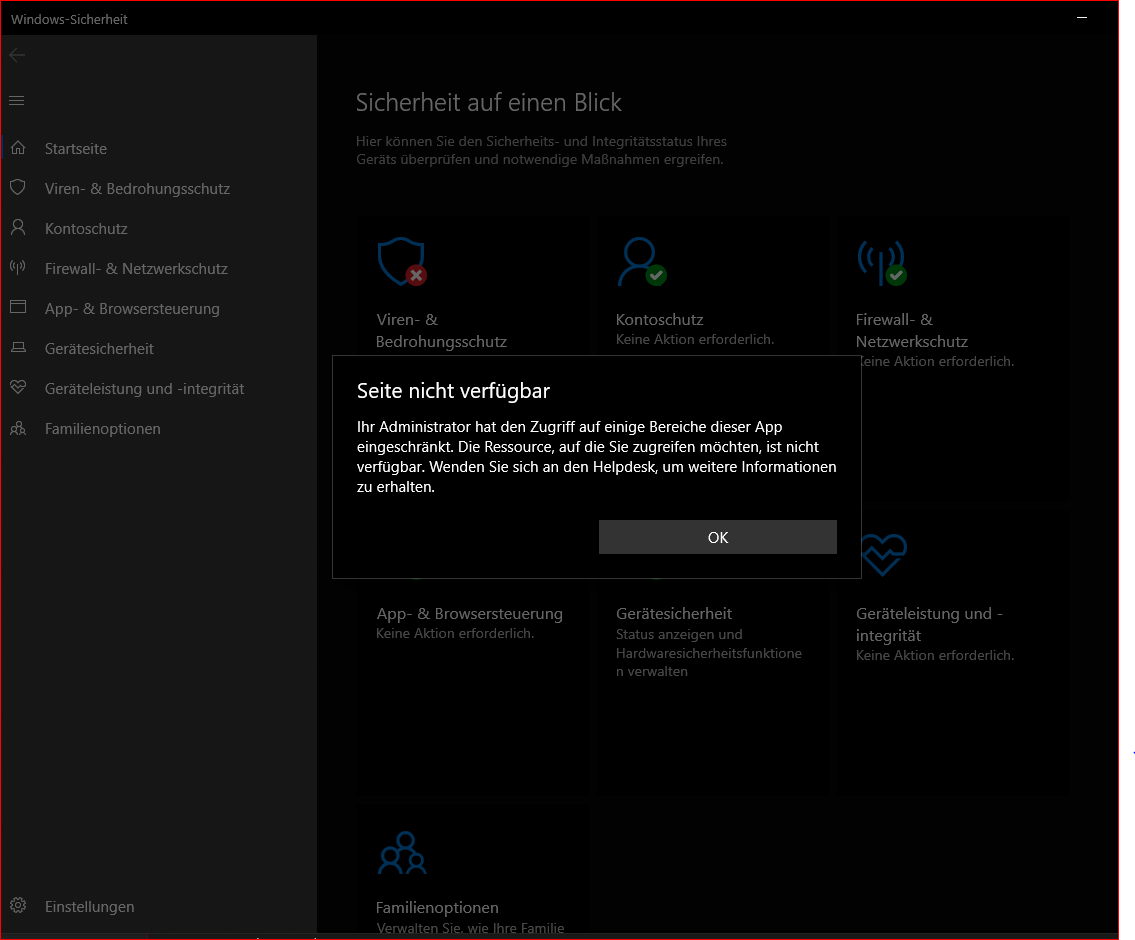Click the shield icon beside Viren- & Bedrohungsschutz

pos(18,187)
